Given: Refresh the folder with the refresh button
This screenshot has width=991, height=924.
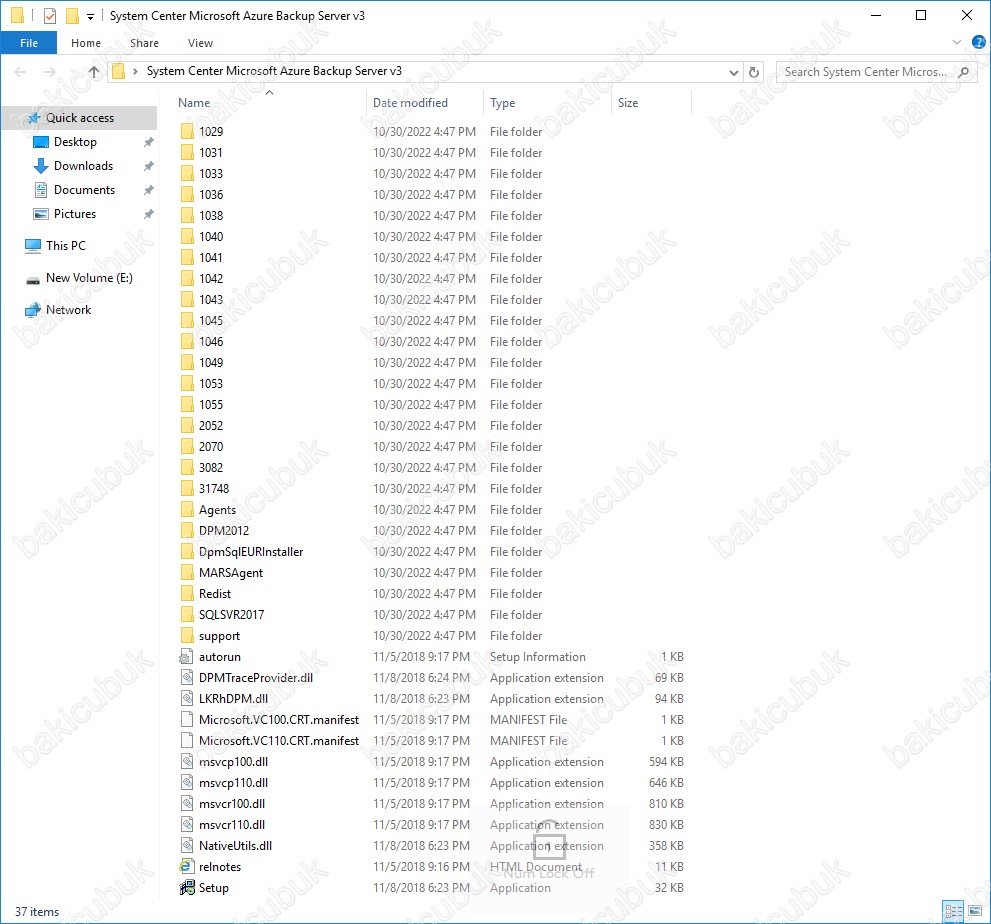Looking at the screenshot, I should (x=753, y=72).
